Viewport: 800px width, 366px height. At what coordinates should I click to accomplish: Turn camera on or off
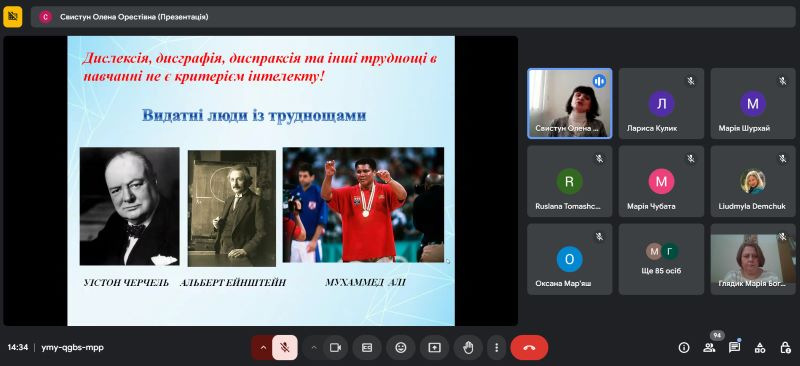click(335, 348)
